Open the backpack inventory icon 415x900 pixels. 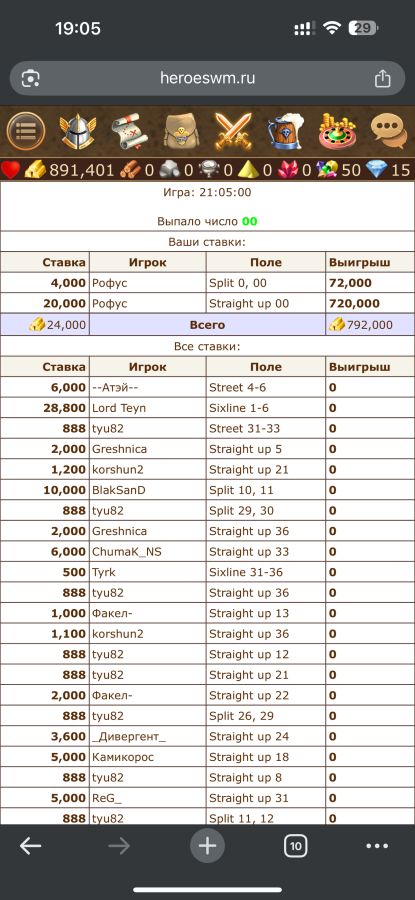181,131
